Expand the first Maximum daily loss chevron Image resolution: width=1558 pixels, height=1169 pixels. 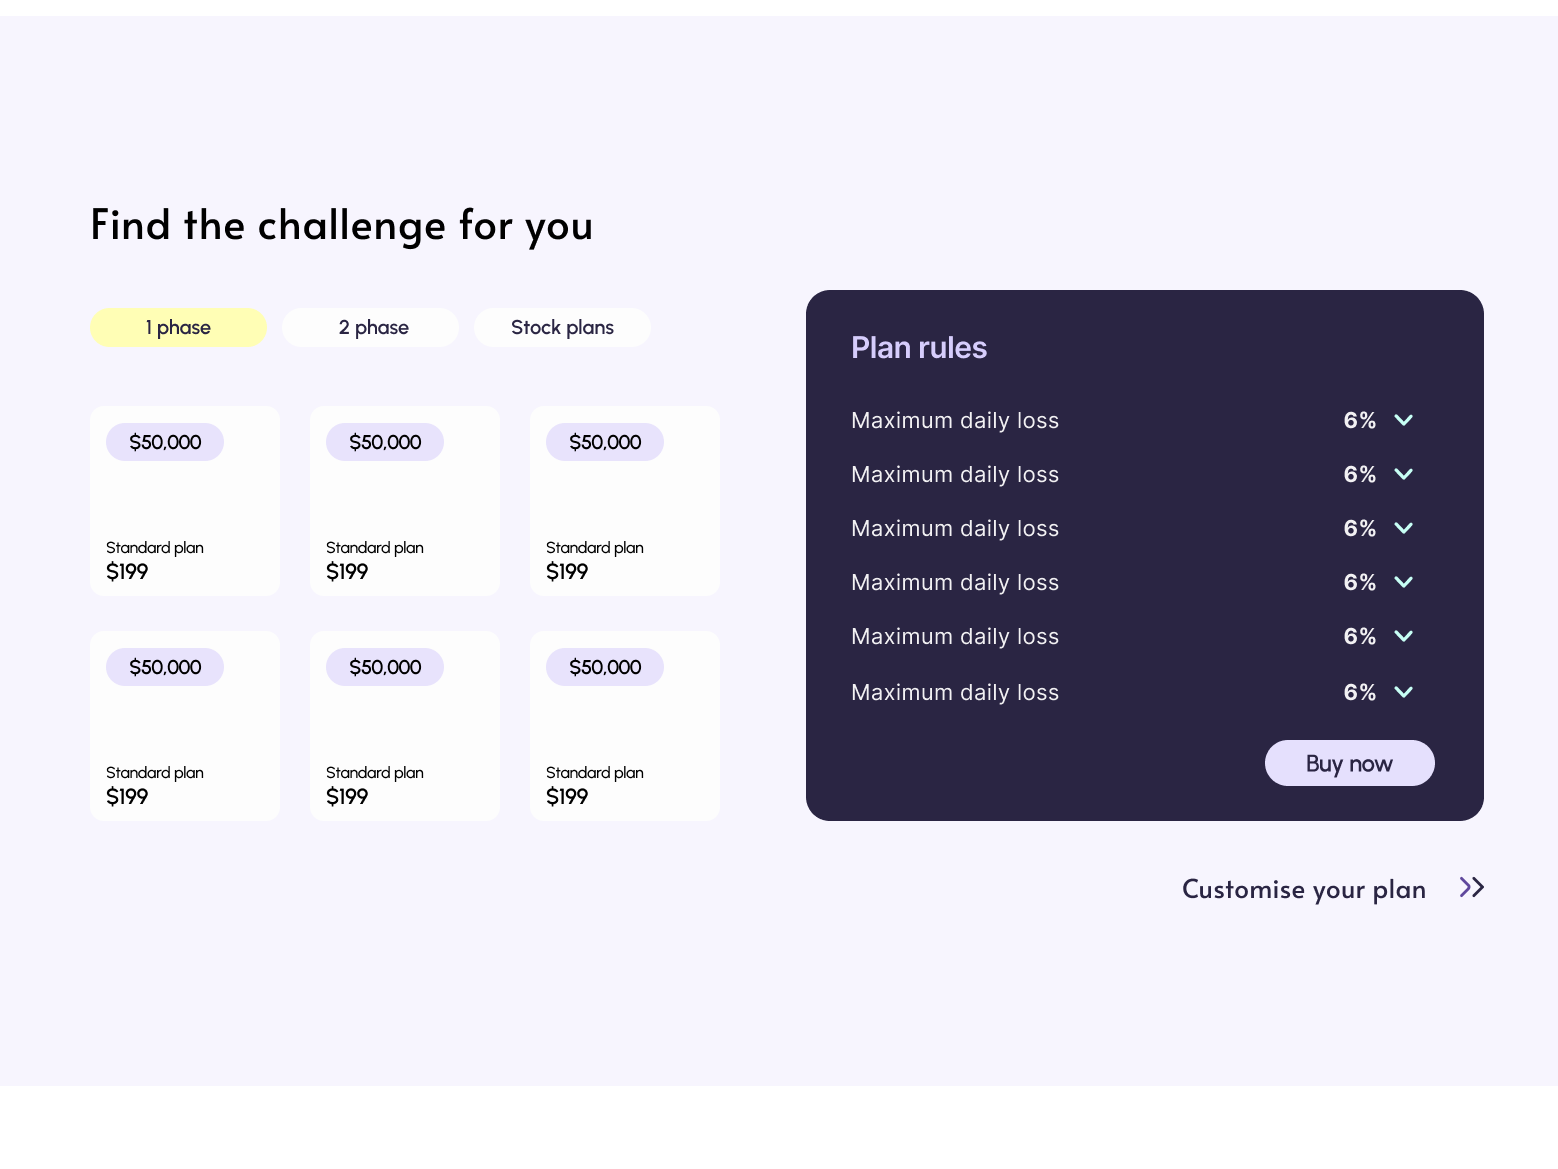point(1403,420)
